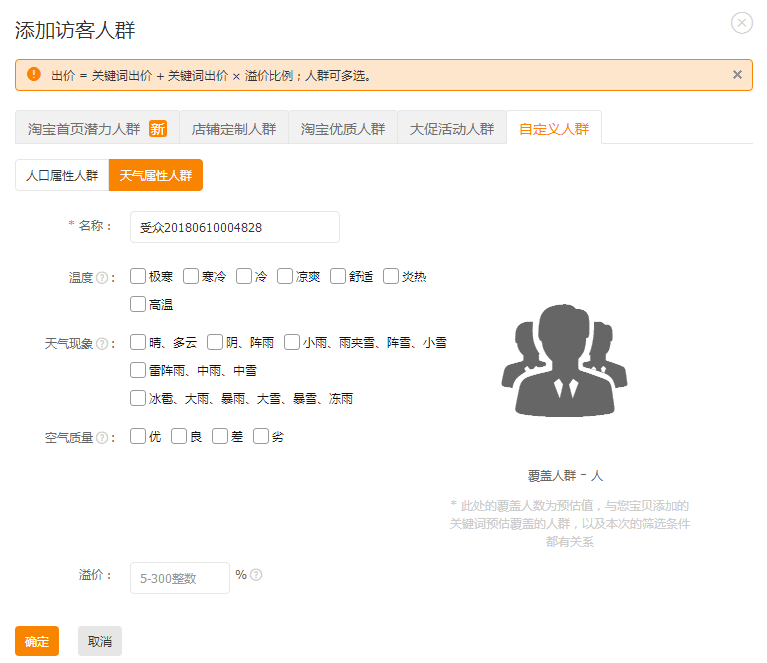Click the orange warning icon in notice bar

(x=34, y=75)
